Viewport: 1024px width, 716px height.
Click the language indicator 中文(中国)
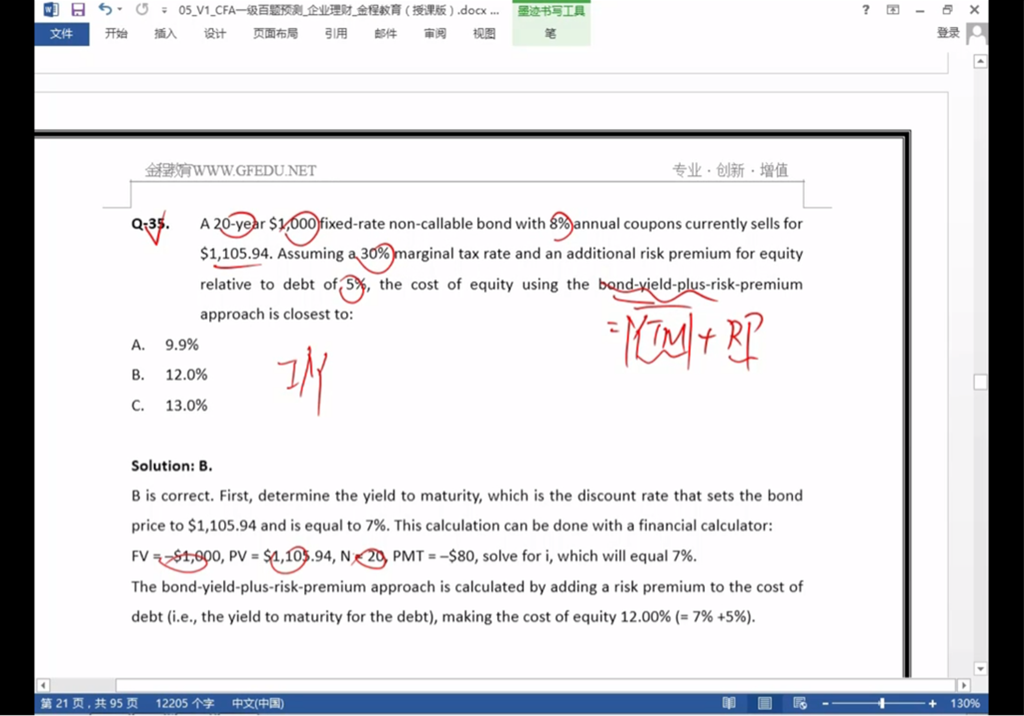(258, 704)
